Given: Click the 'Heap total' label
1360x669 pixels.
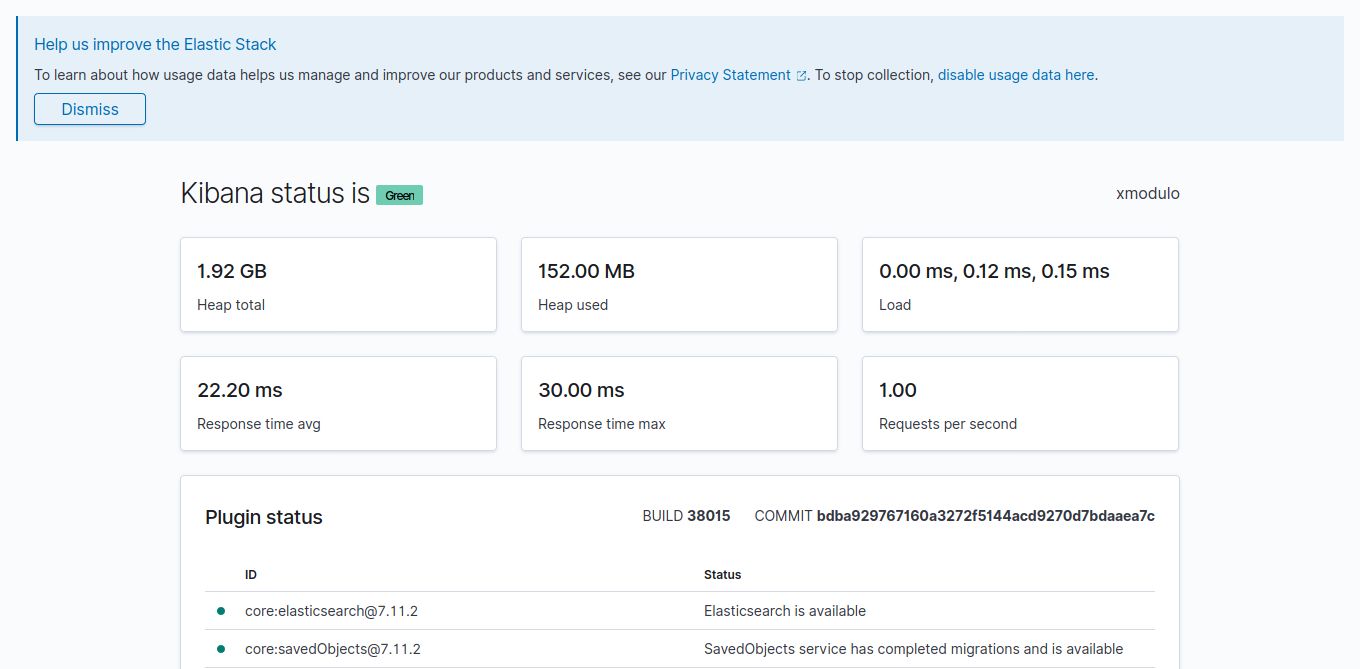Looking at the screenshot, I should 231,305.
